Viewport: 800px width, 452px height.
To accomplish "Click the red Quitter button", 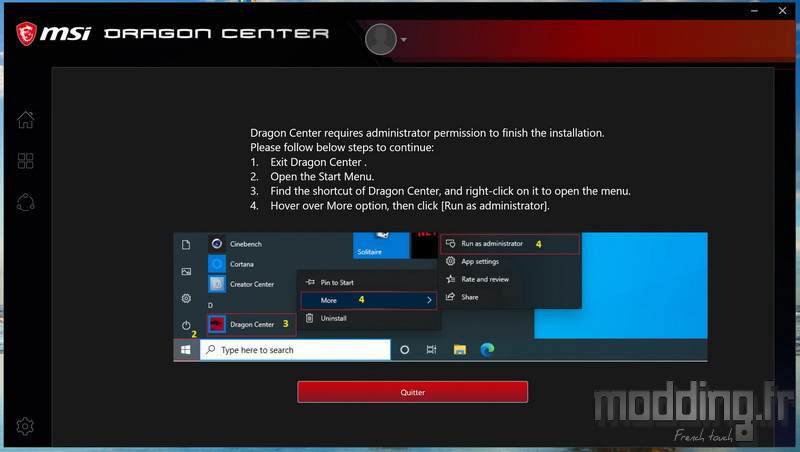I will pyautogui.click(x=412, y=392).
